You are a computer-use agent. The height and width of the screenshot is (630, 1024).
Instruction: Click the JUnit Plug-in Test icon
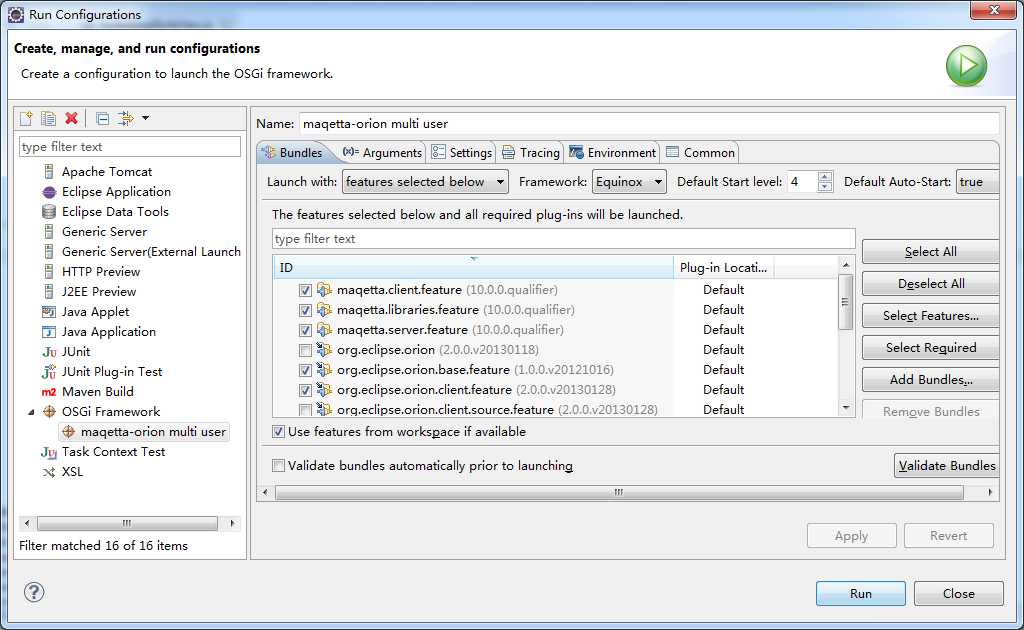49,372
